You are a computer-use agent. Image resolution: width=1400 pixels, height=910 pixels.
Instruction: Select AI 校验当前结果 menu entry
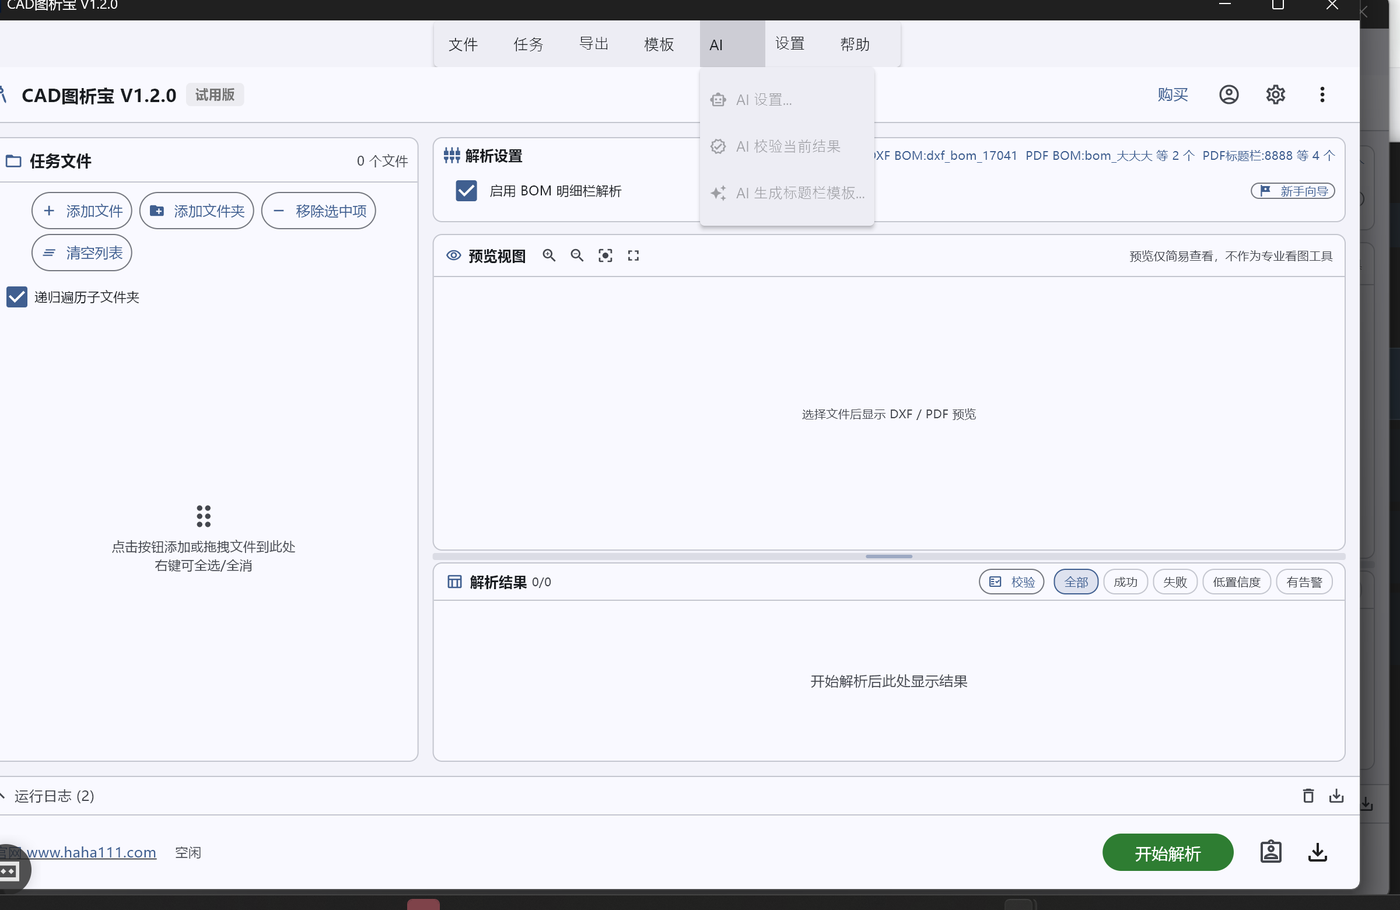pyautogui.click(x=787, y=146)
